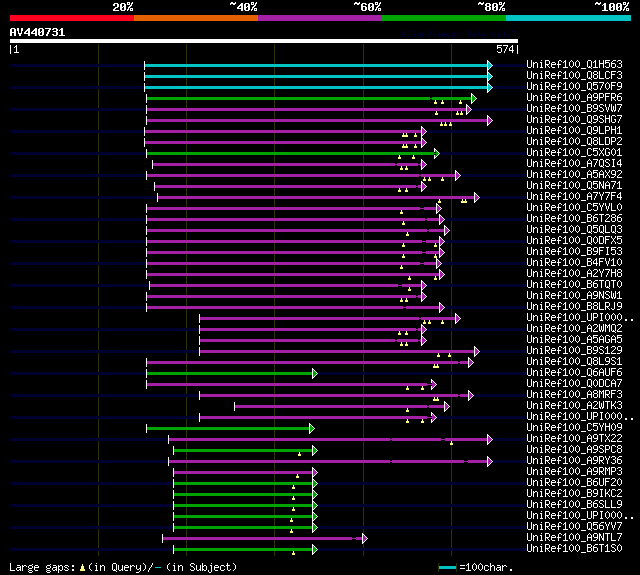Click the UniRef100_Q1H563 hit label
Screen dimensions: 640x575
pyautogui.click(x=574, y=64)
